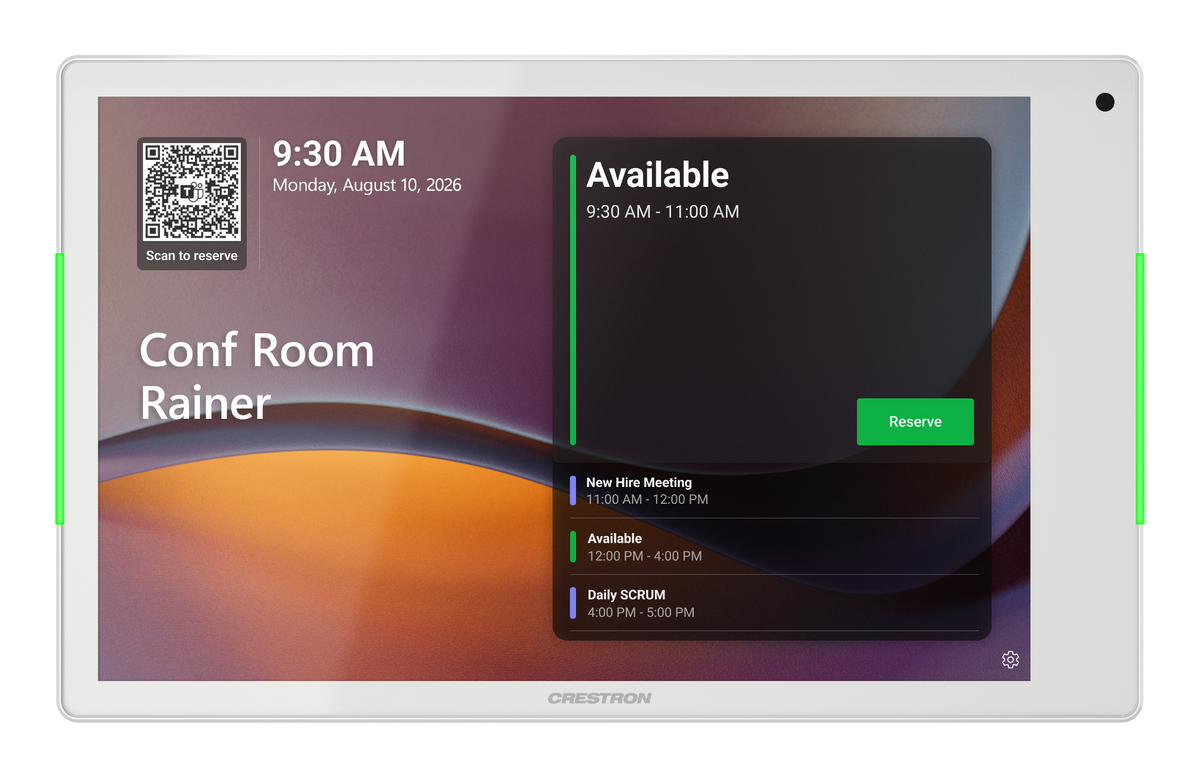Select the Available 12:00 PM - 4:00 PM slot

[774, 546]
